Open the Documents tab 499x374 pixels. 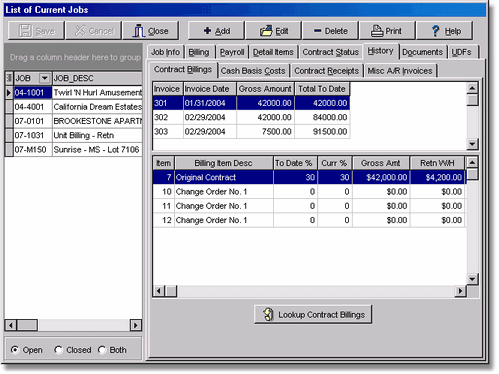(422, 52)
